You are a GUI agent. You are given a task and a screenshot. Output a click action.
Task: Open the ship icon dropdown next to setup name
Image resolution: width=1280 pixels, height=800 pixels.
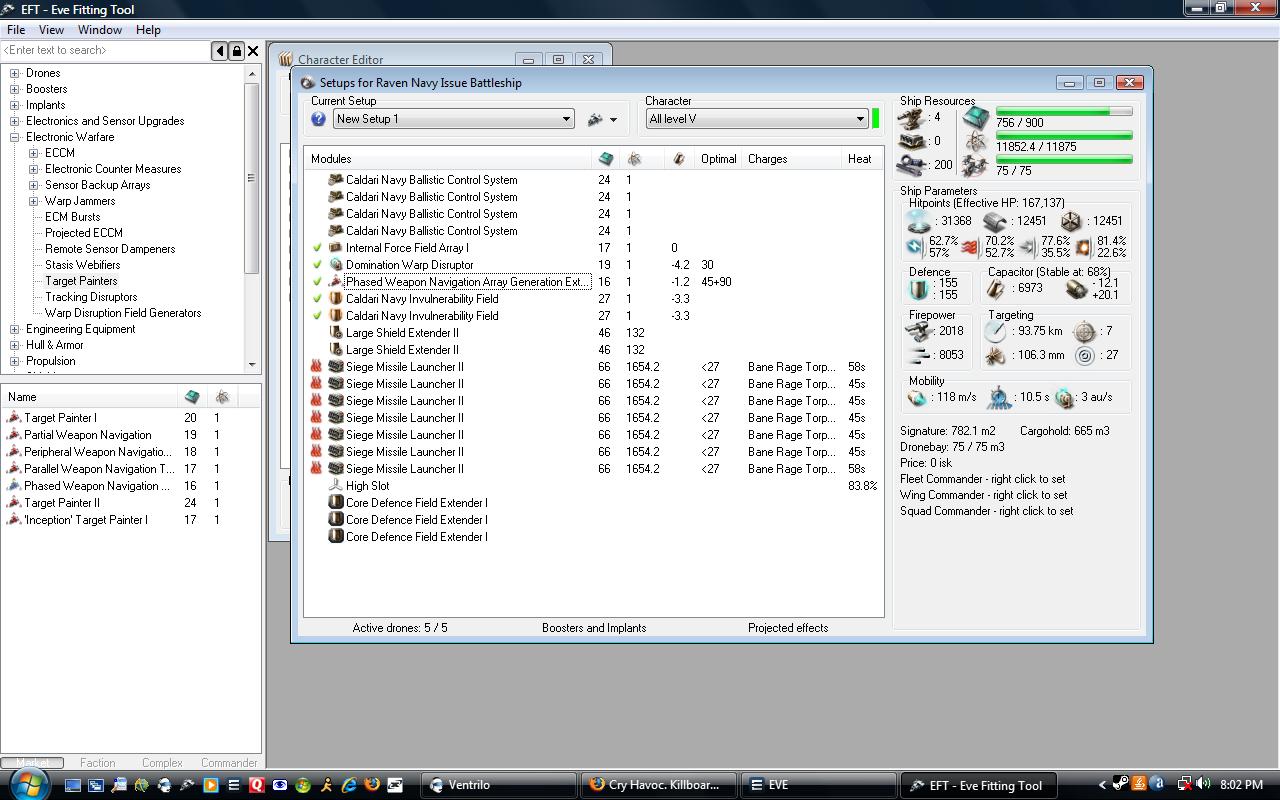(x=601, y=119)
